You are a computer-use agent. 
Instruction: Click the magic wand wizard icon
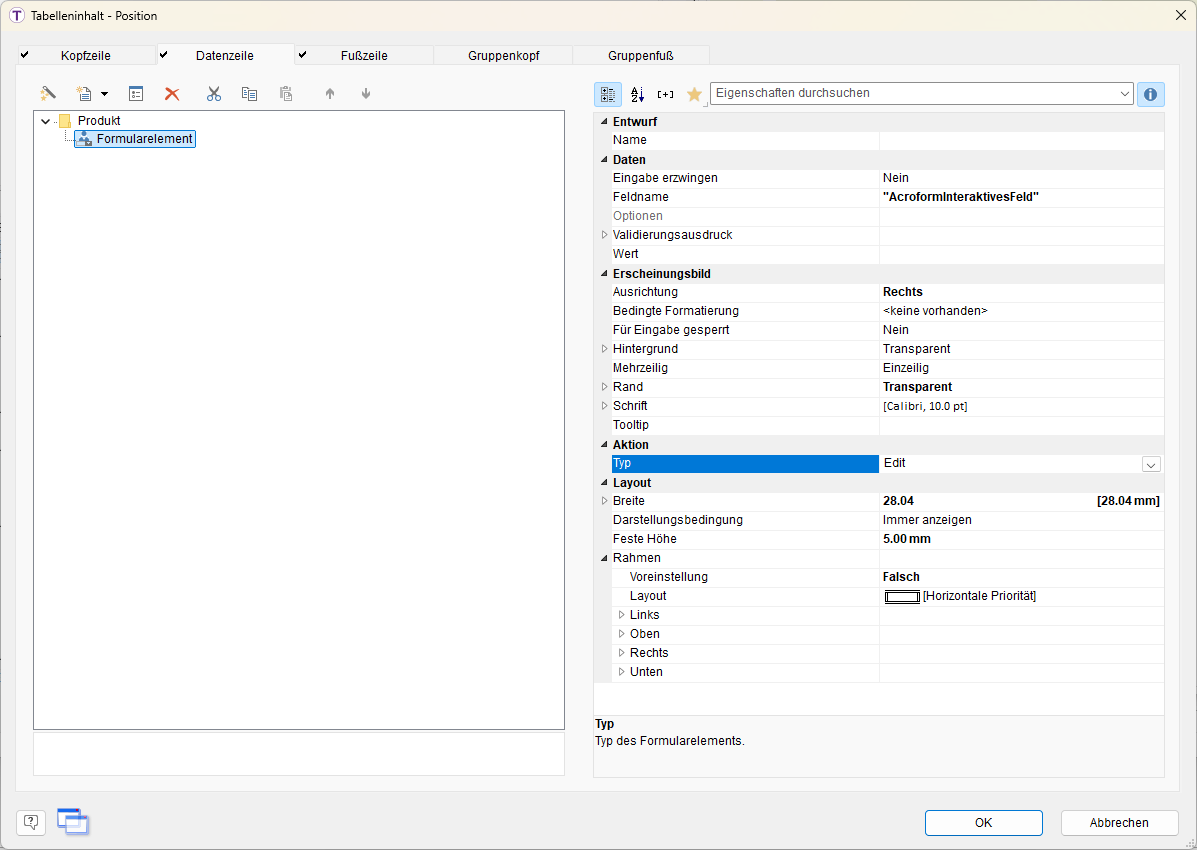(x=48, y=93)
